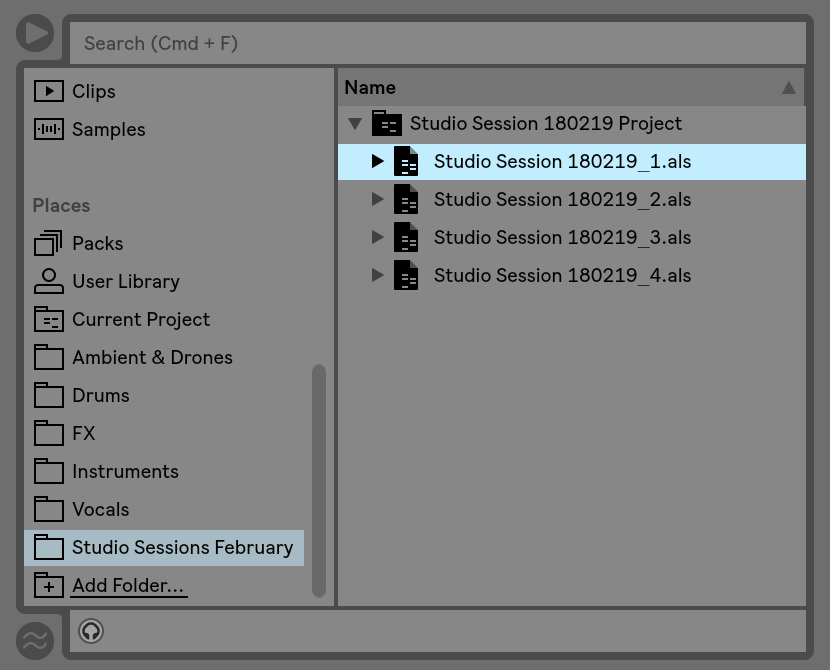Open Packs via its stacked icon
The height and width of the screenshot is (670, 830).
coord(48,243)
